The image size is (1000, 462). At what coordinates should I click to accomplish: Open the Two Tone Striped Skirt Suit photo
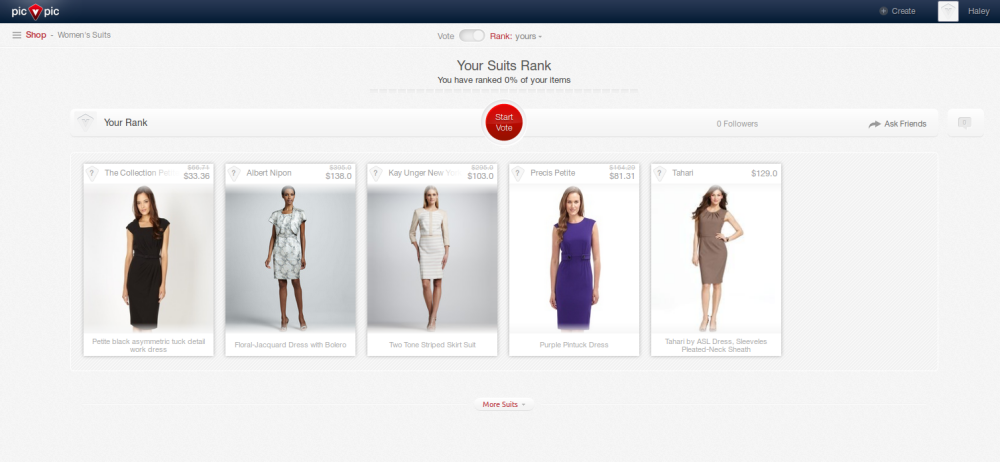coord(432,258)
